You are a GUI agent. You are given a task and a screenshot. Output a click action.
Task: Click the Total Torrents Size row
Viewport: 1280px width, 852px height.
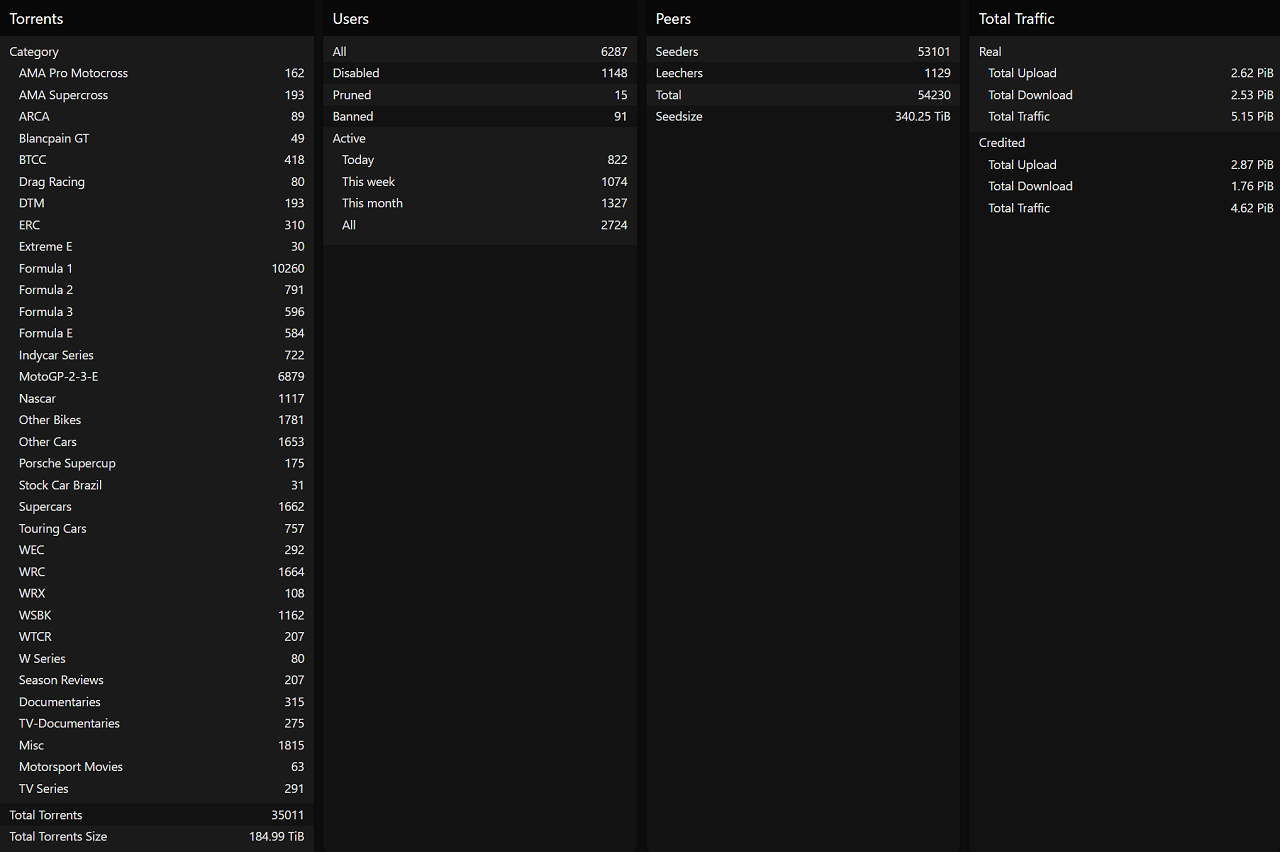click(58, 836)
